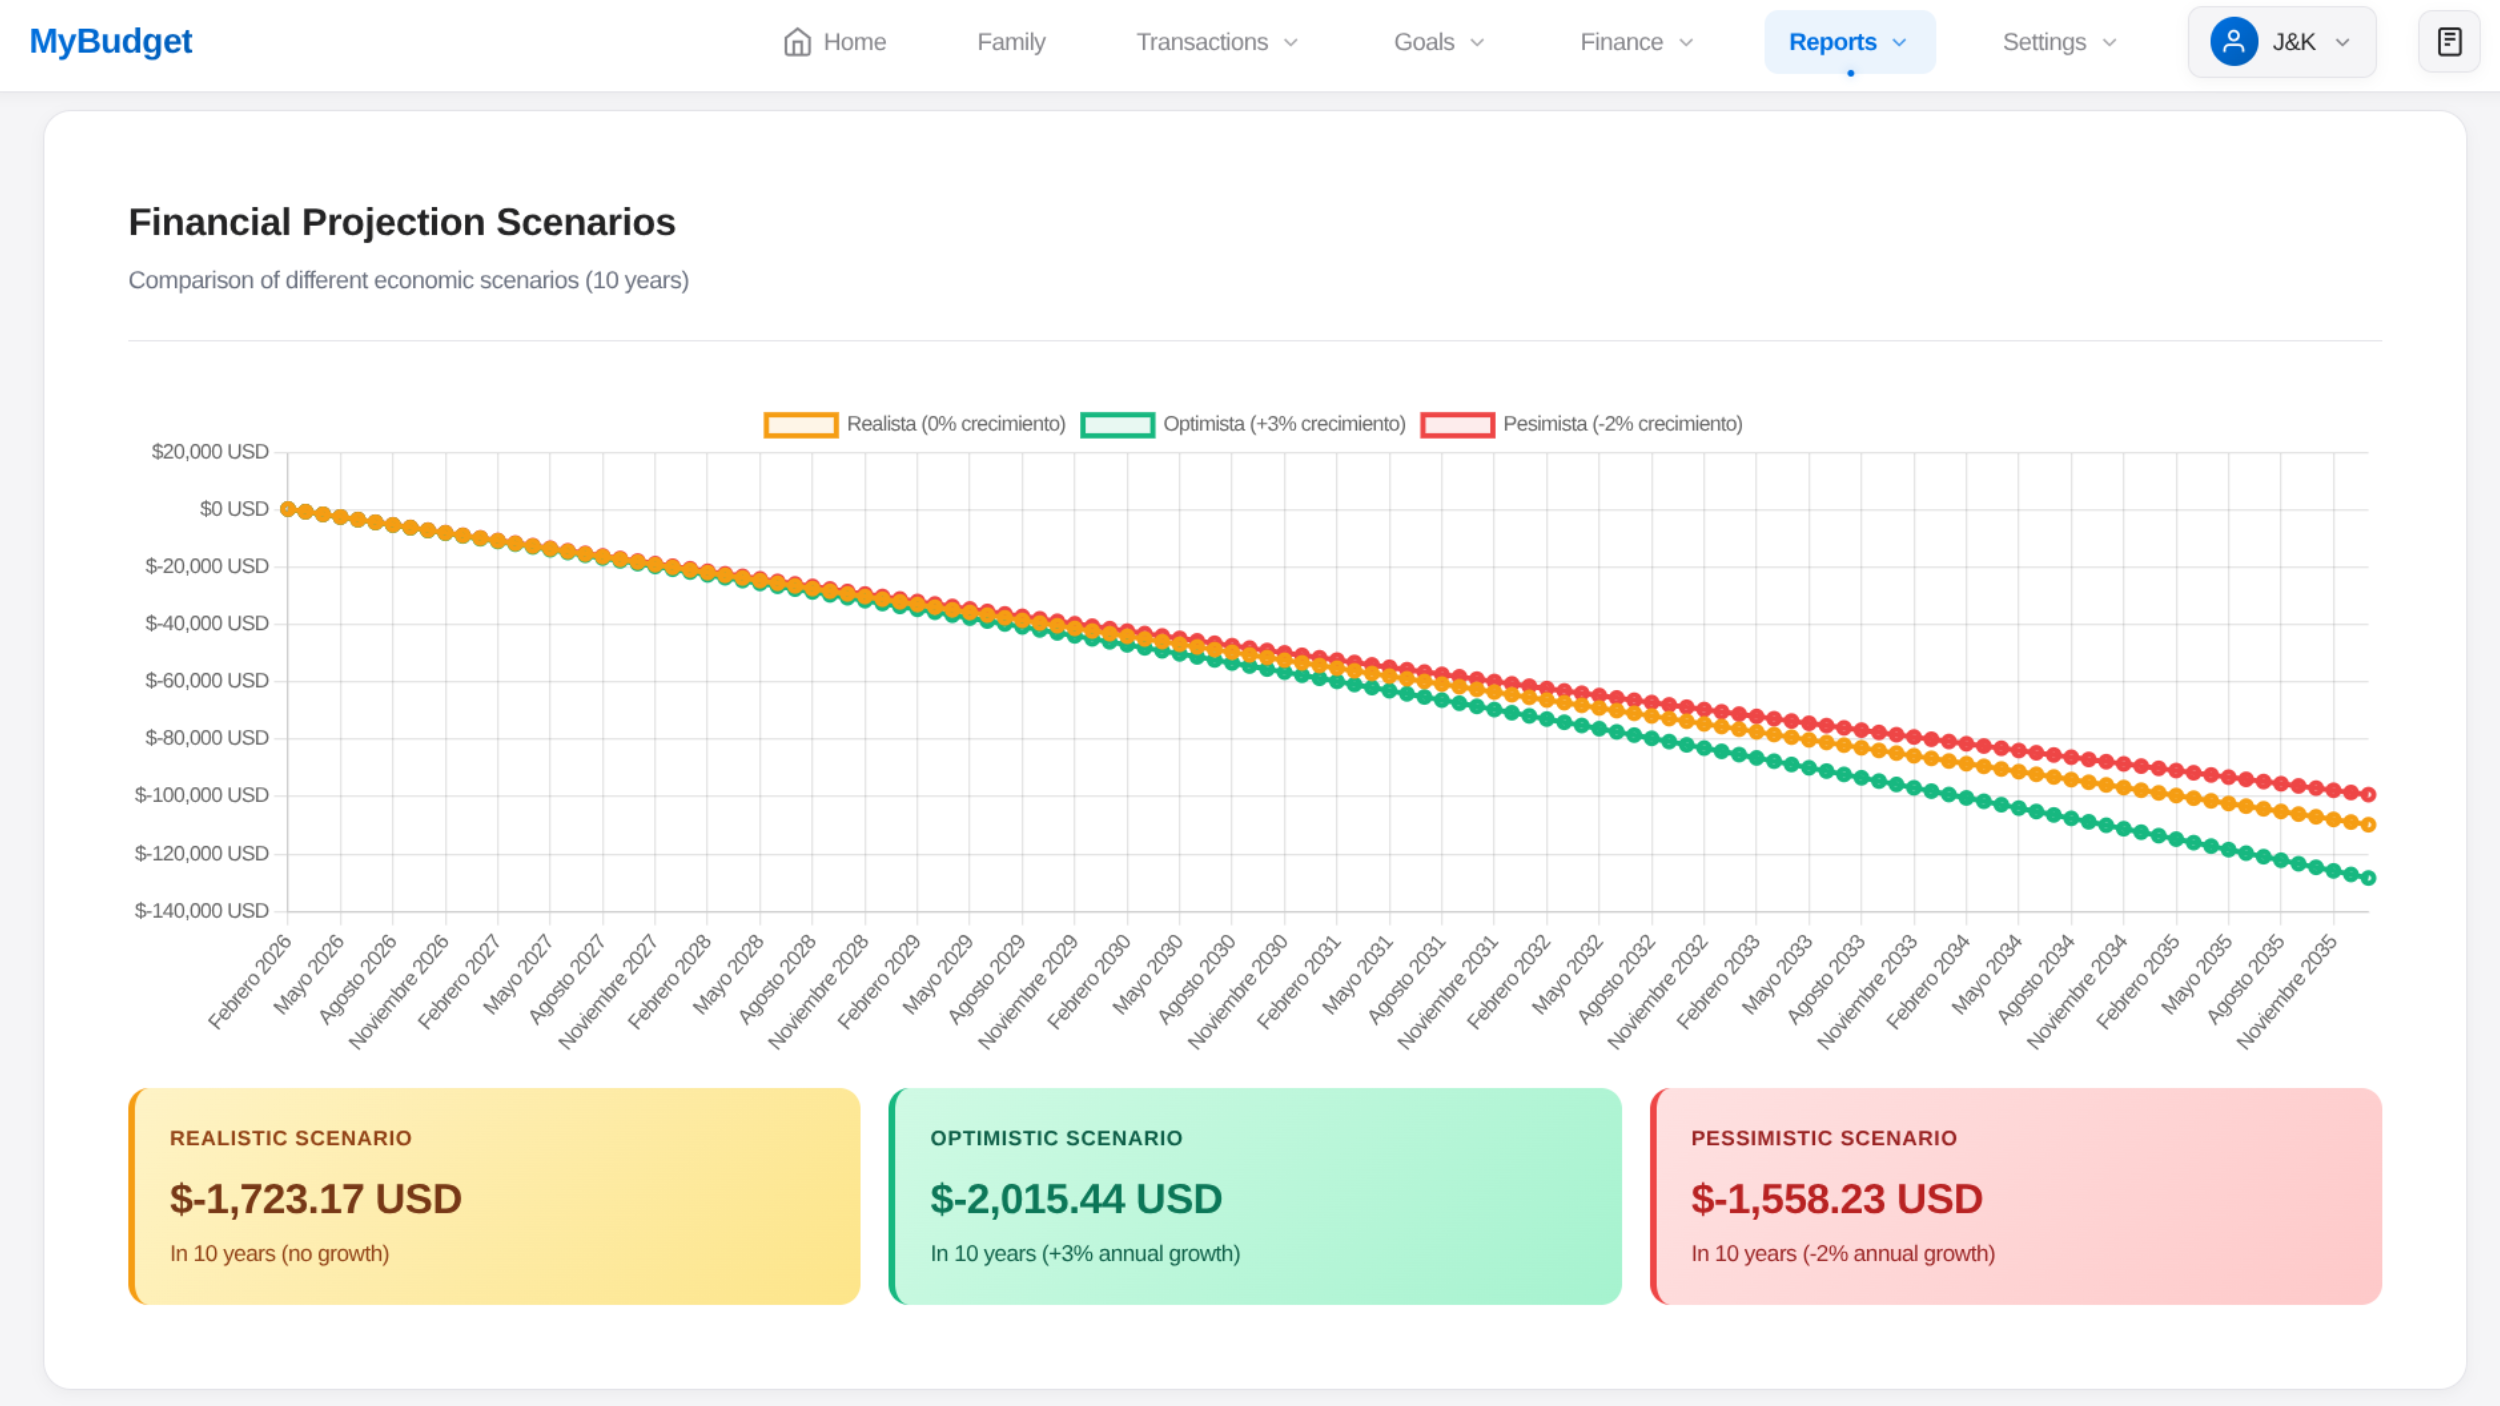Select the MyBudget logo
Viewport: 2500px width, 1406px height.
[110, 41]
